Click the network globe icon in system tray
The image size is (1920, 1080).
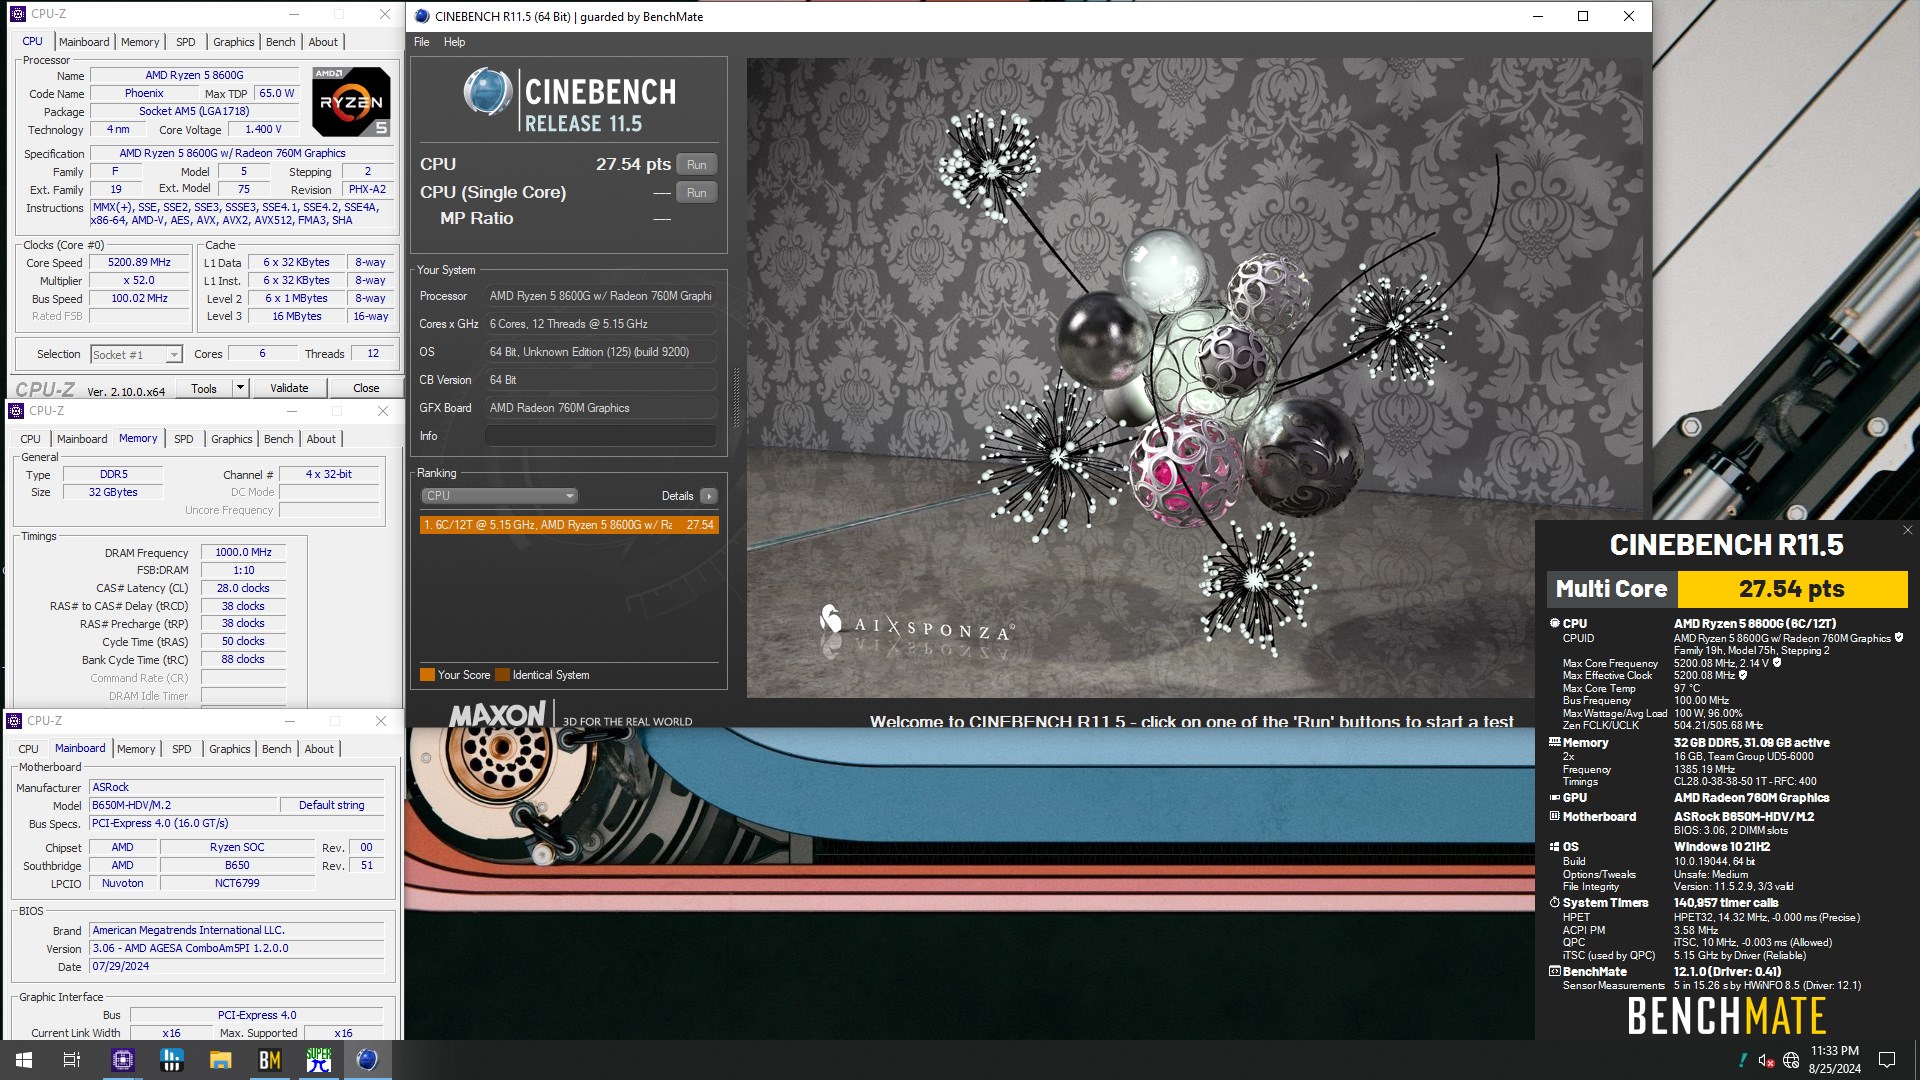pos(1791,1060)
